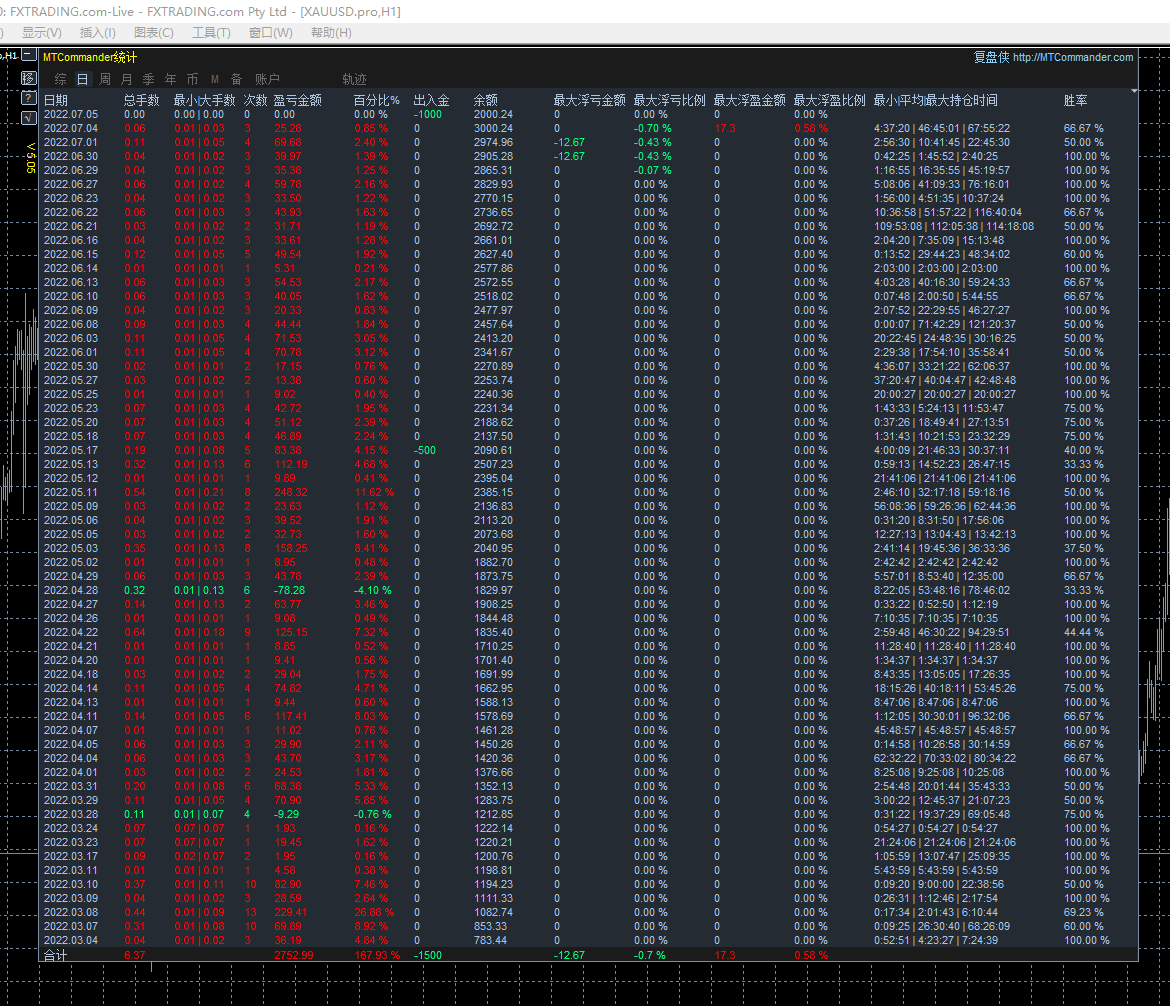Switch to the 月 monthly tab
Viewport: 1170px width, 1006px height.
127,79
